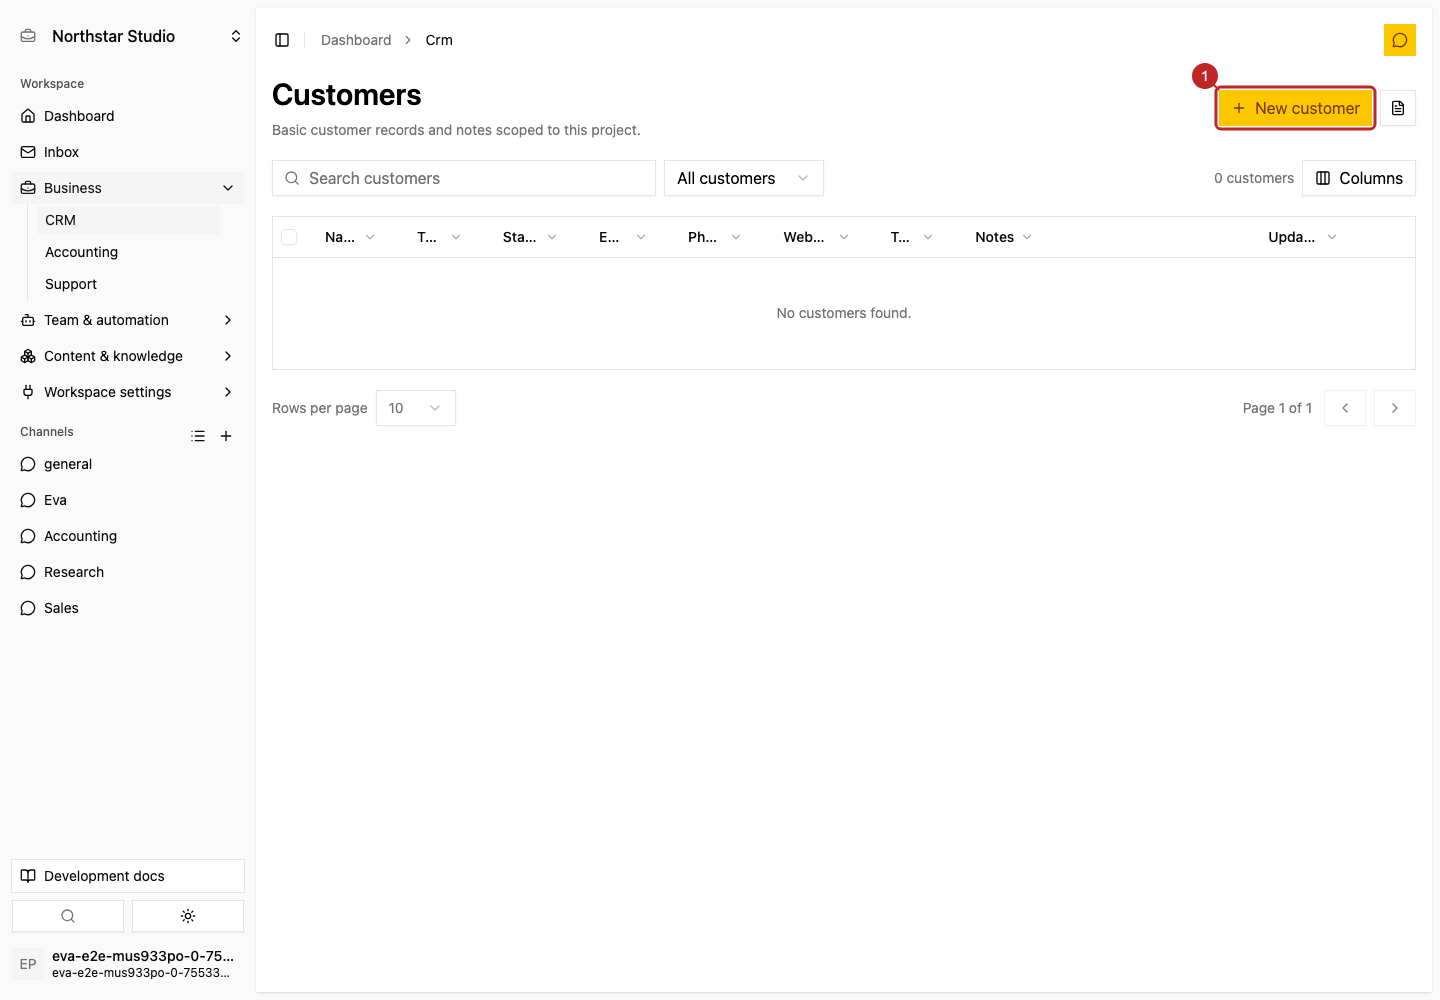
Task: Open the Research channel
Action: point(128,572)
